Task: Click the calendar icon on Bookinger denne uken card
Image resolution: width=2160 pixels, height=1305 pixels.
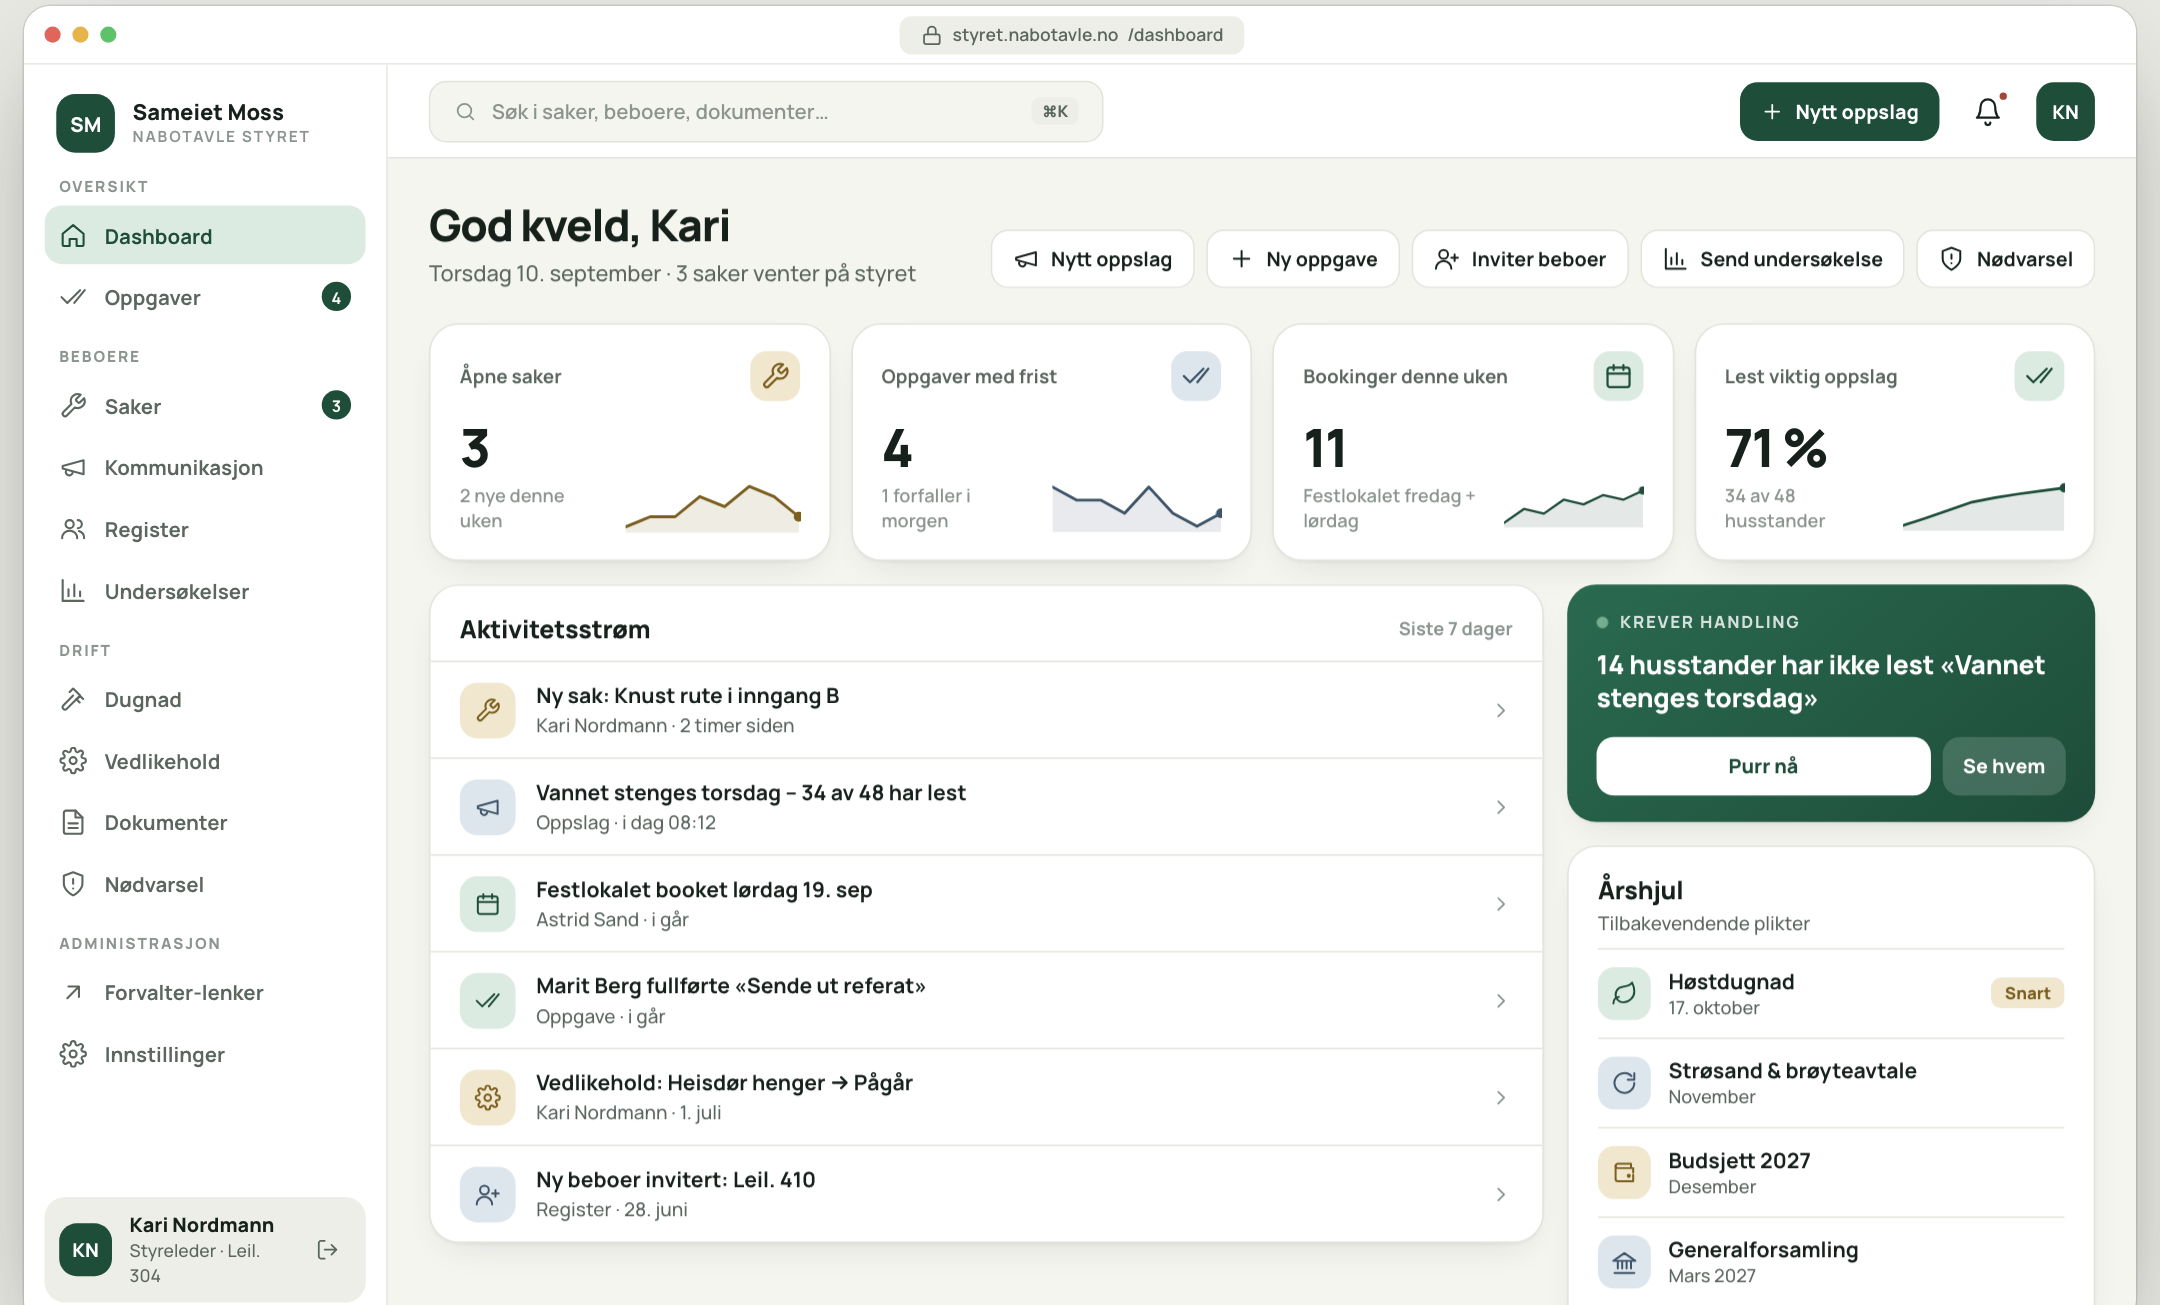Action: pyautogui.click(x=1618, y=376)
